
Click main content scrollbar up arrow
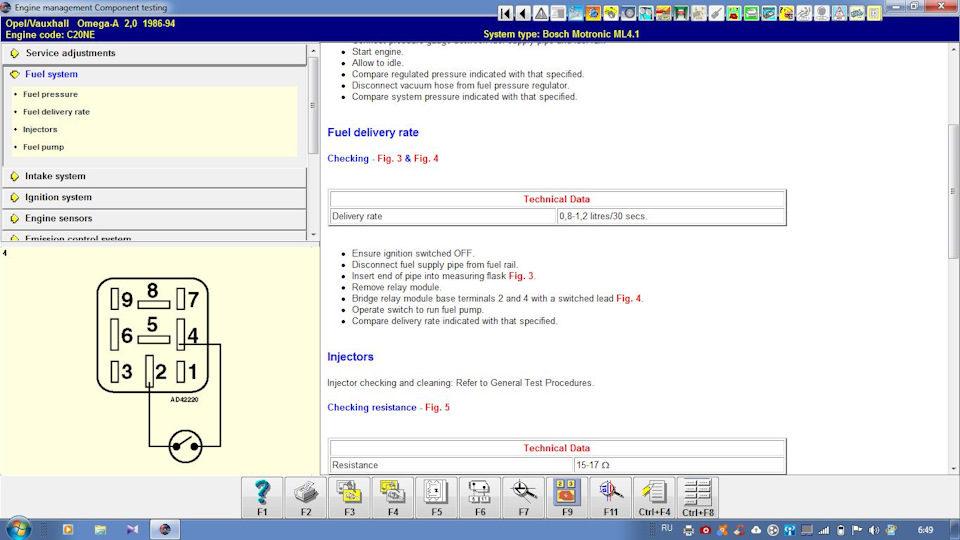coord(954,48)
